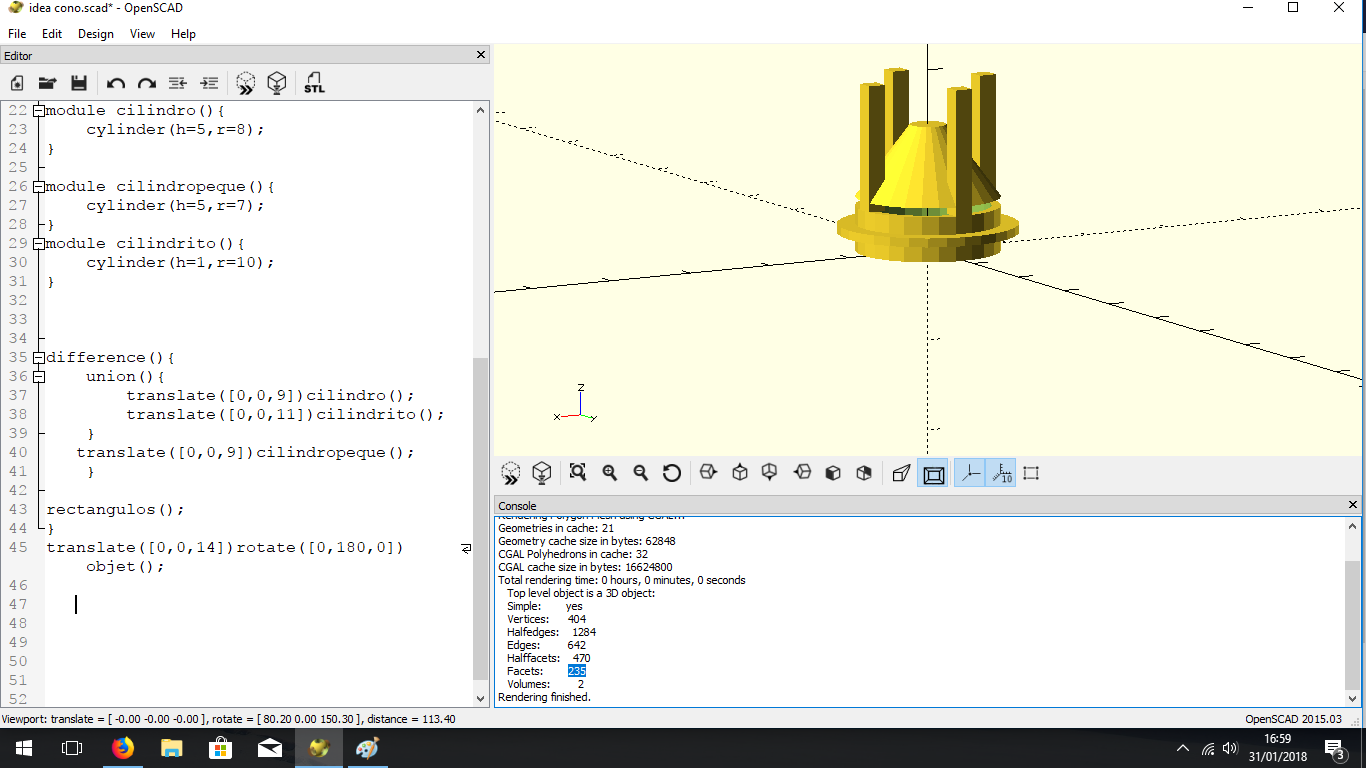Save the current scad file
The image size is (1366, 768).
click(79, 83)
